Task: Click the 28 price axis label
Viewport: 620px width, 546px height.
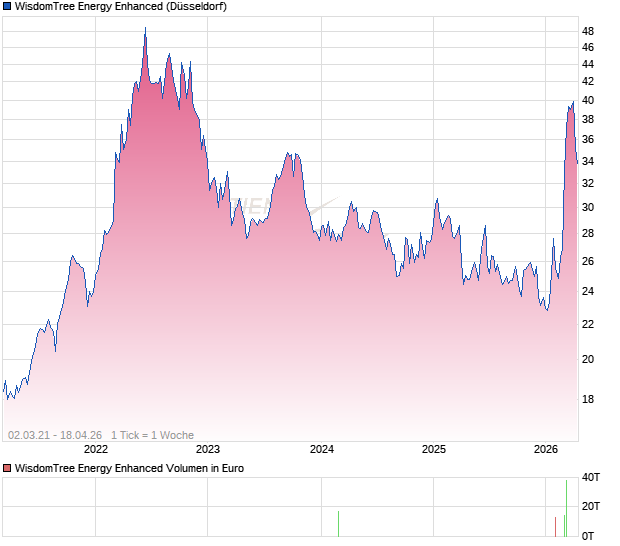Action: coord(588,233)
